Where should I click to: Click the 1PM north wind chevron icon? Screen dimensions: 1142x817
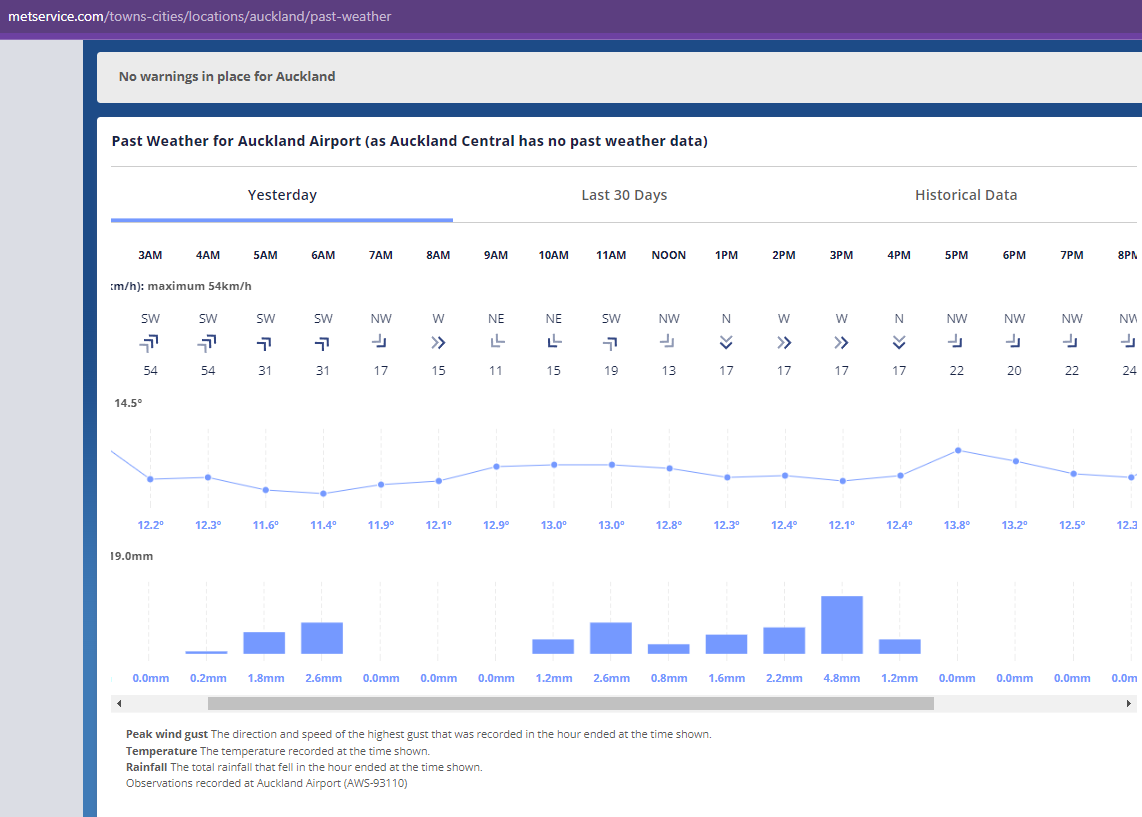[x=726, y=343]
